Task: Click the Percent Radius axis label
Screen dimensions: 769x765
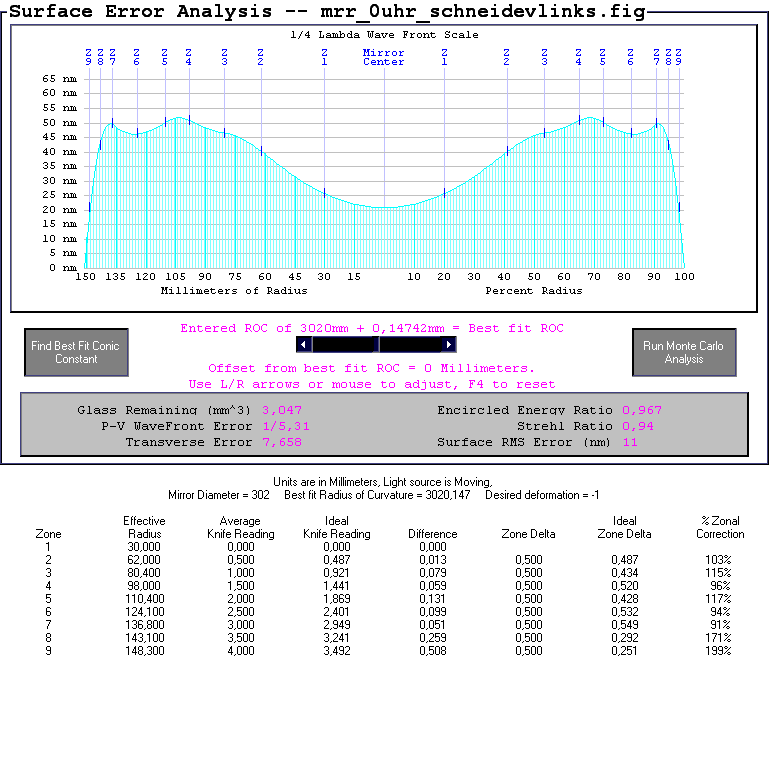Action: pos(534,291)
